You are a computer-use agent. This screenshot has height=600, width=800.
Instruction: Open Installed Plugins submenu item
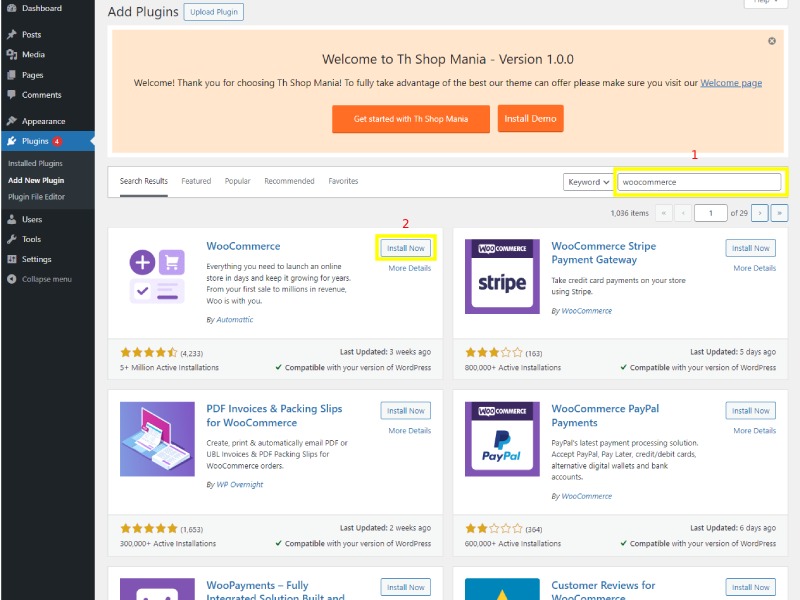pyautogui.click(x=35, y=163)
